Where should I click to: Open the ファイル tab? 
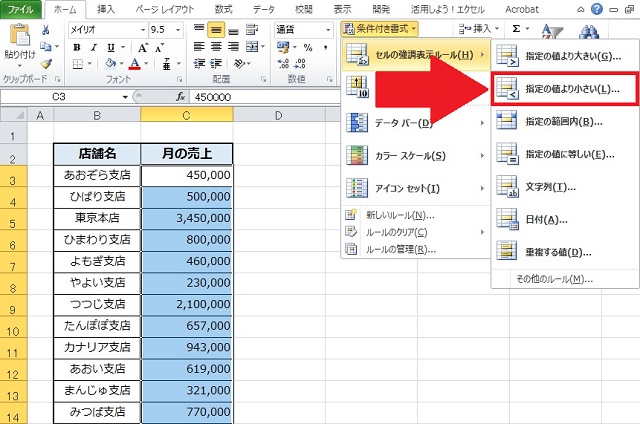(x=20, y=9)
